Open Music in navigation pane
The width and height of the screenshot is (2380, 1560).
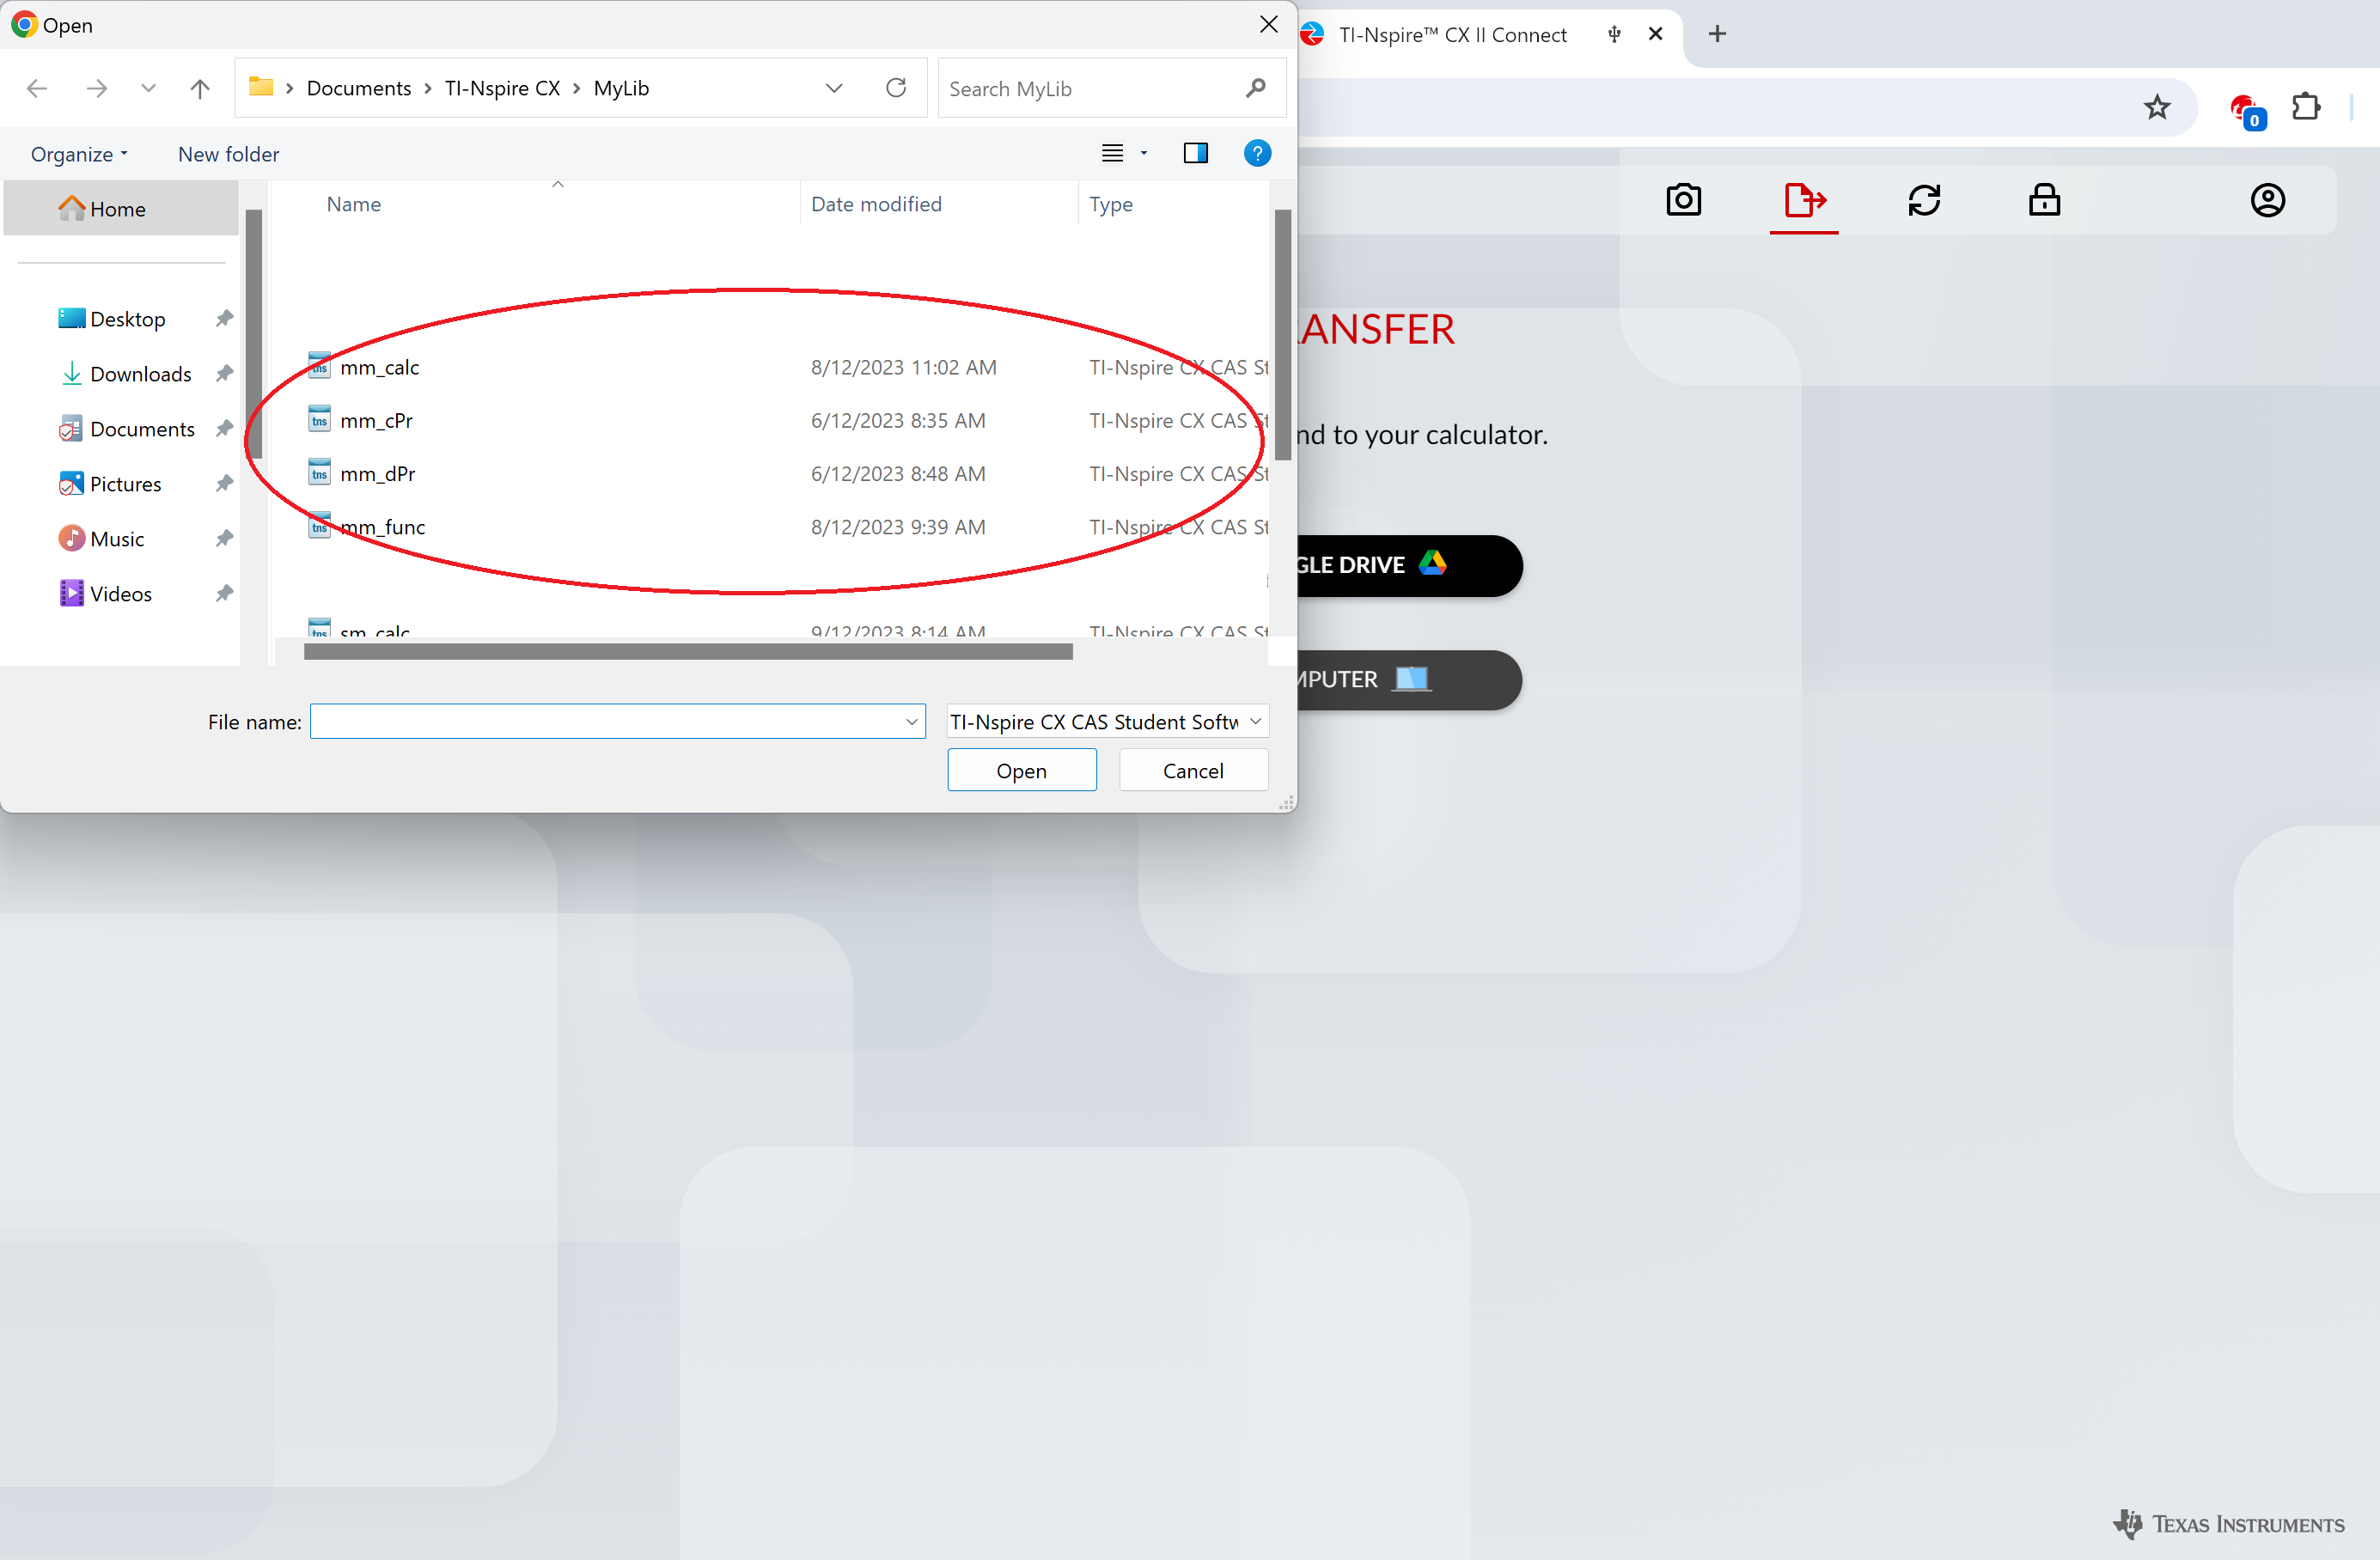click(117, 539)
